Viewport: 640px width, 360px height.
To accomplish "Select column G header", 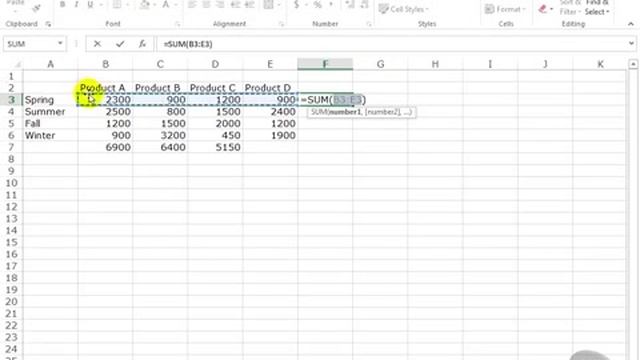I will (380, 64).
